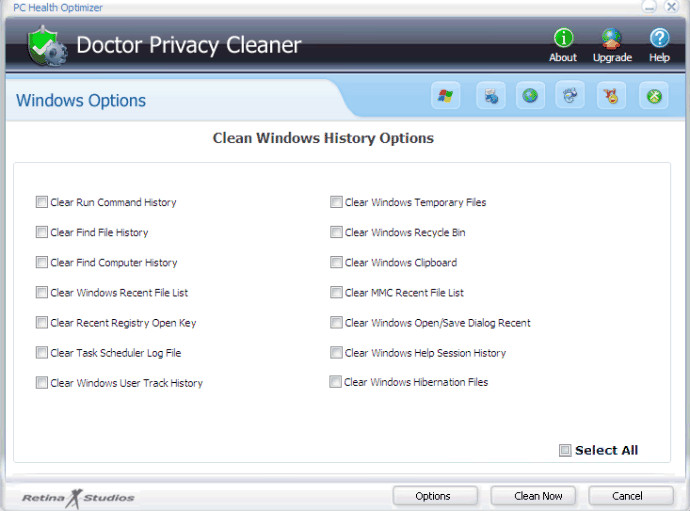Enable Clear Windows Clipboard option
The height and width of the screenshot is (511, 690).
pos(336,262)
